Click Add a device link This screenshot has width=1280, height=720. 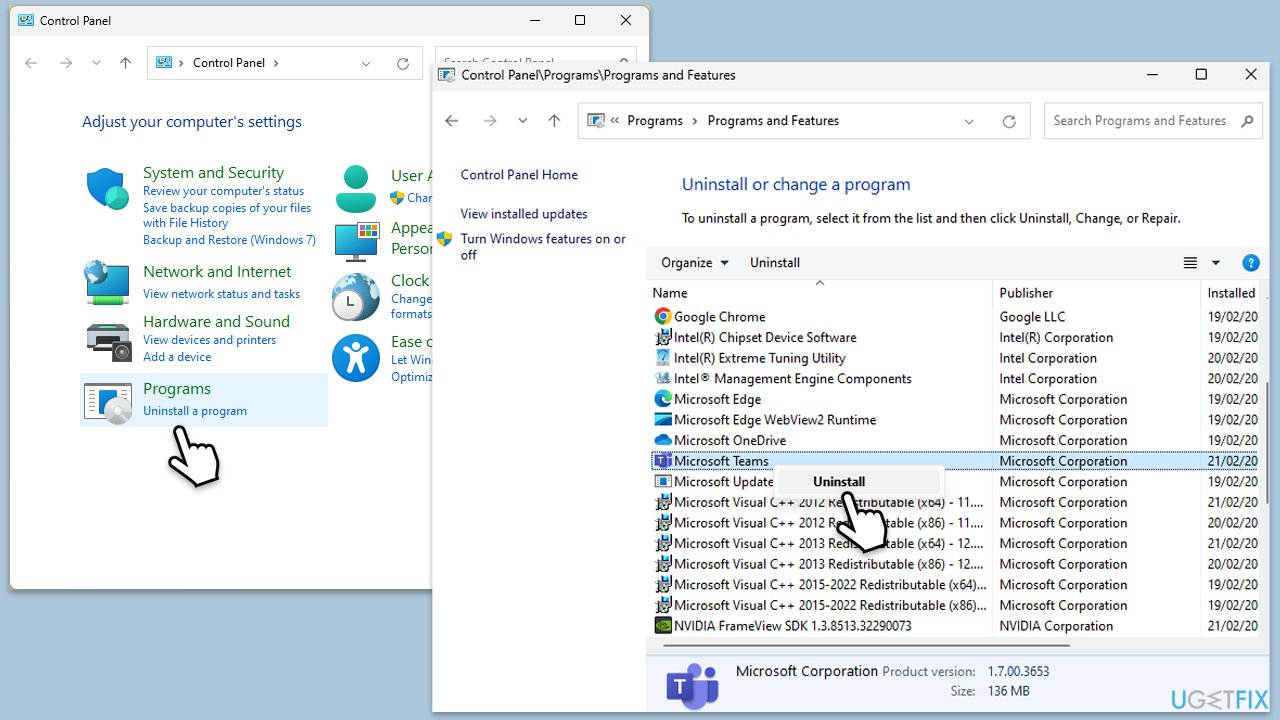177,357
